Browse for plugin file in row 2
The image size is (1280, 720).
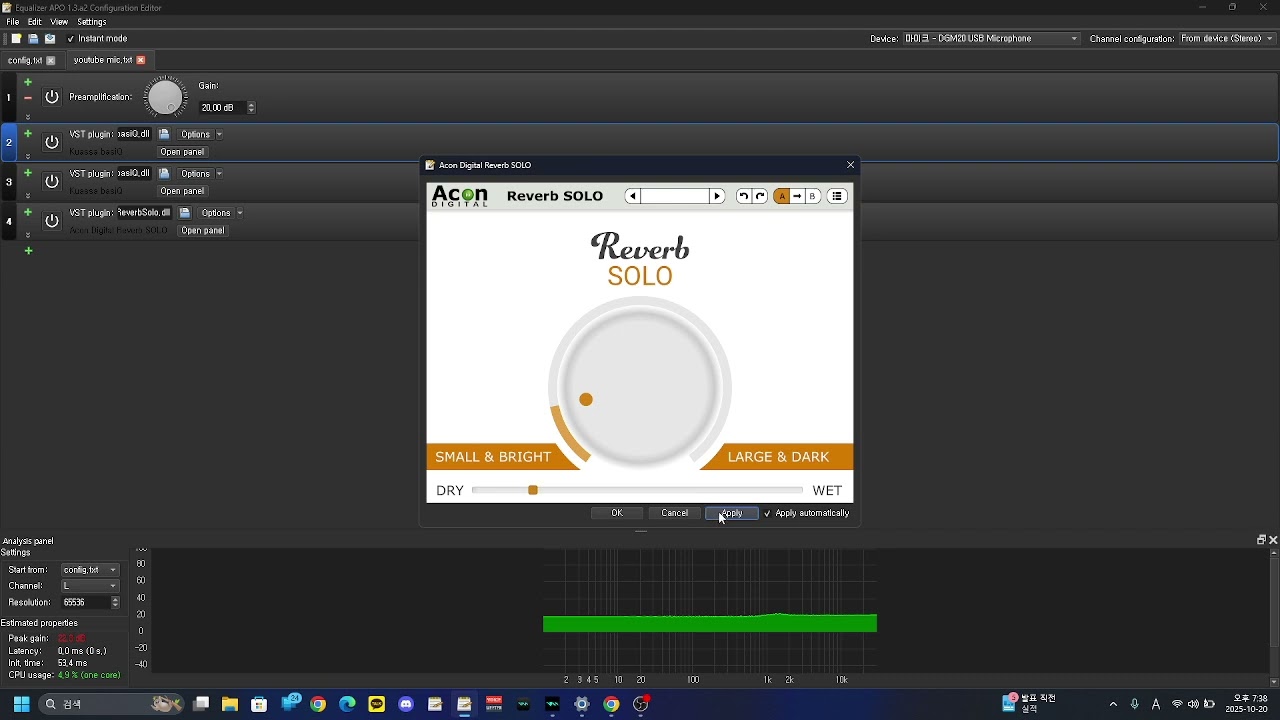[165, 134]
